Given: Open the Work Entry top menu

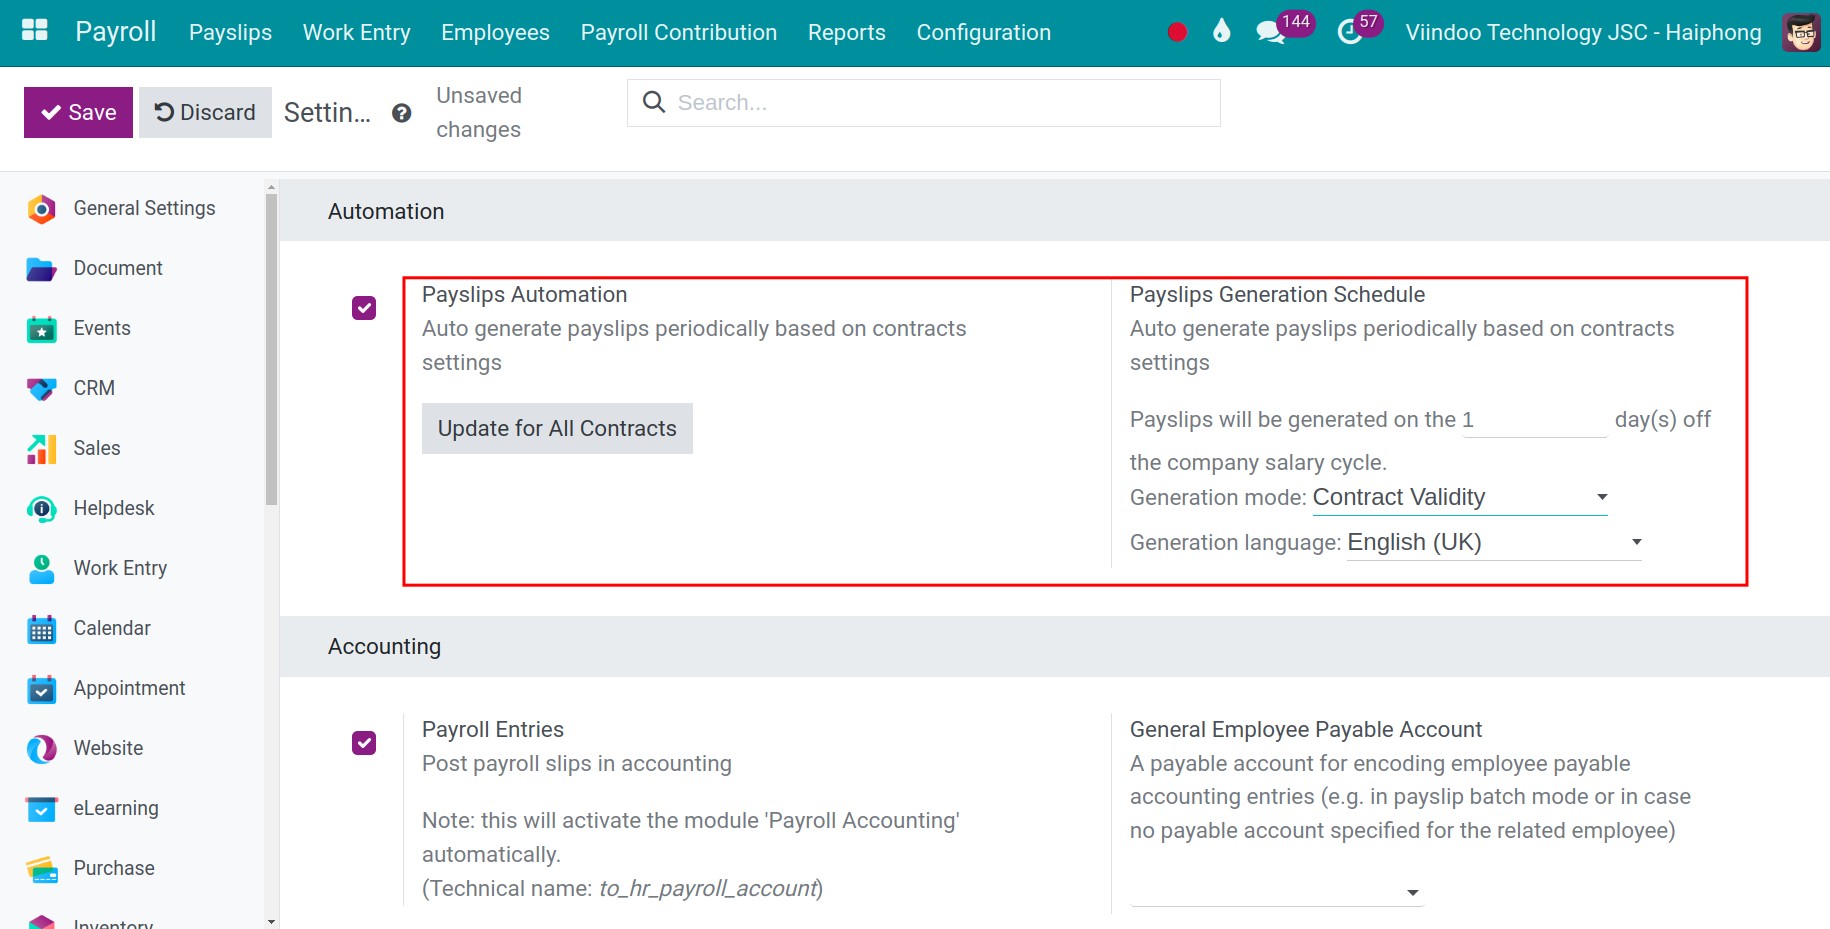Looking at the screenshot, I should pyautogui.click(x=357, y=32).
